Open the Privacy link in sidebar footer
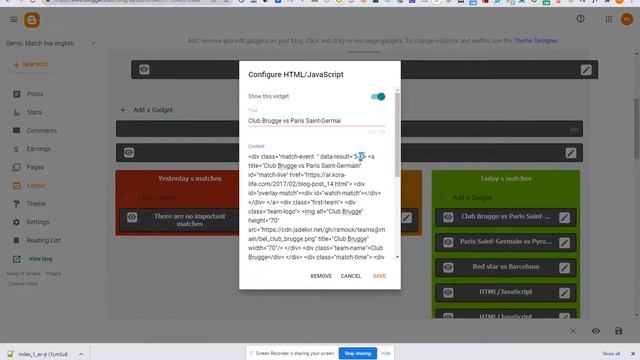640x360 pixels. (x=53, y=274)
